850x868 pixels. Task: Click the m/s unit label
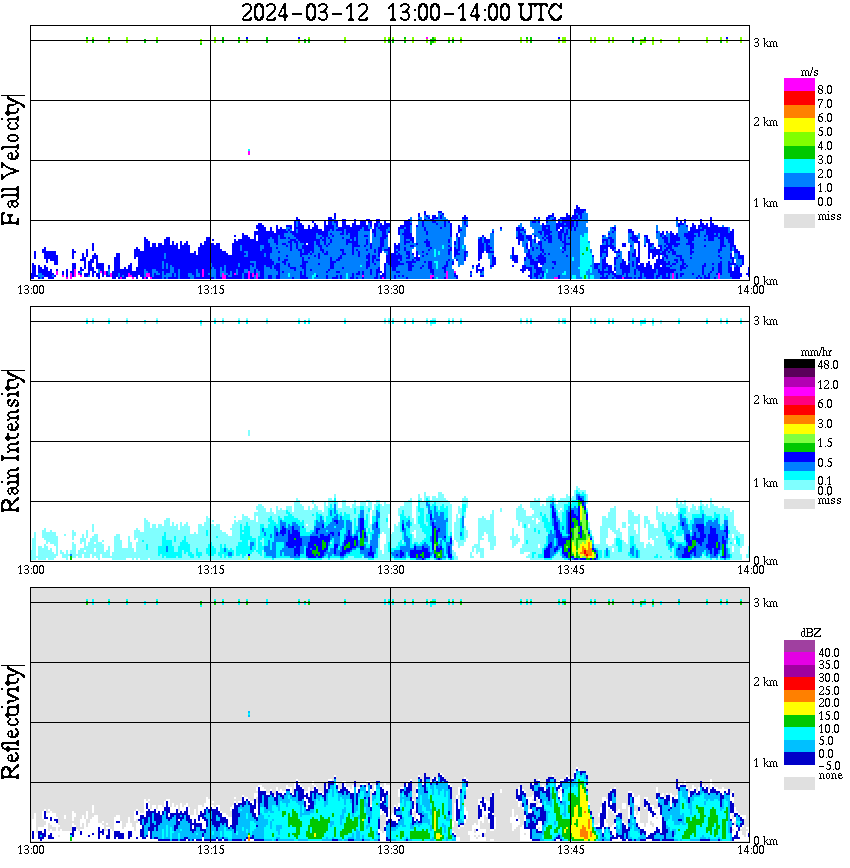tap(810, 73)
